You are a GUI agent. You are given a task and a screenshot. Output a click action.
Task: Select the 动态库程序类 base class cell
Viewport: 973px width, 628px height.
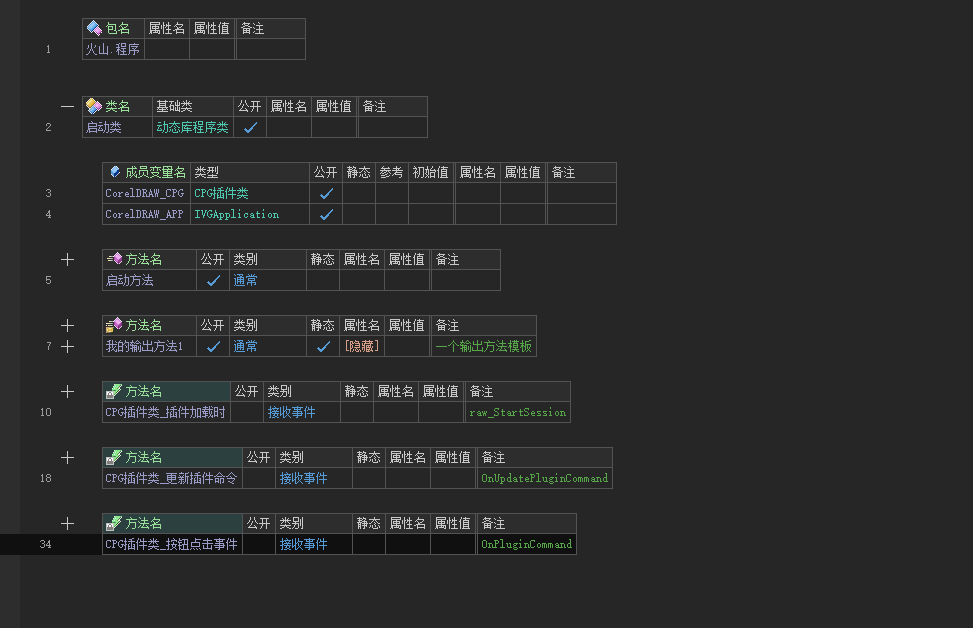pos(192,128)
